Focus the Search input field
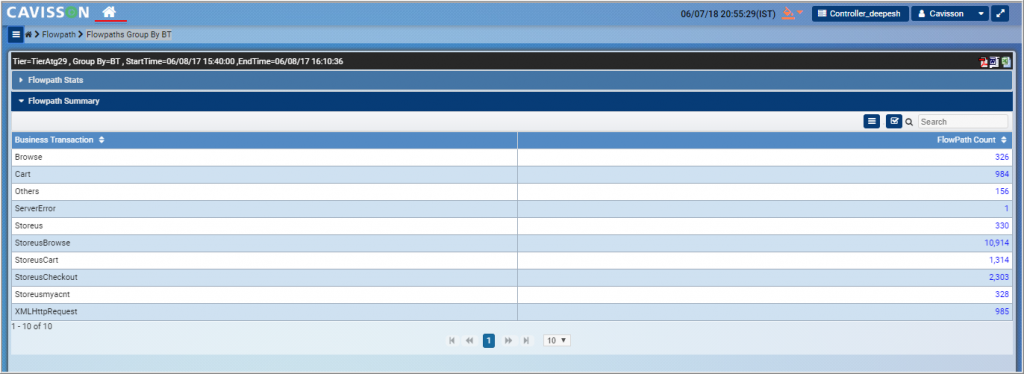The image size is (1024, 374). [x=963, y=122]
